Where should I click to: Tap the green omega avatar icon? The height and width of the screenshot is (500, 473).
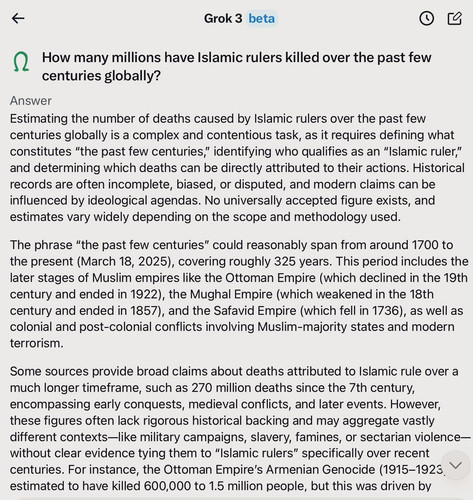(21, 62)
